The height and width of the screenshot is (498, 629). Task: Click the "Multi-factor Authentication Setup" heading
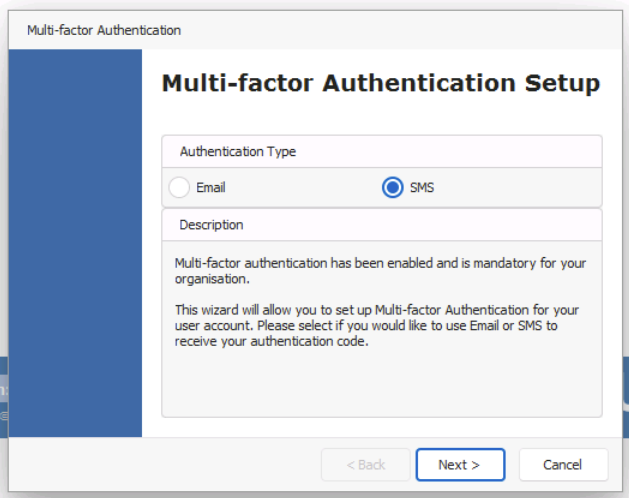pos(381,83)
